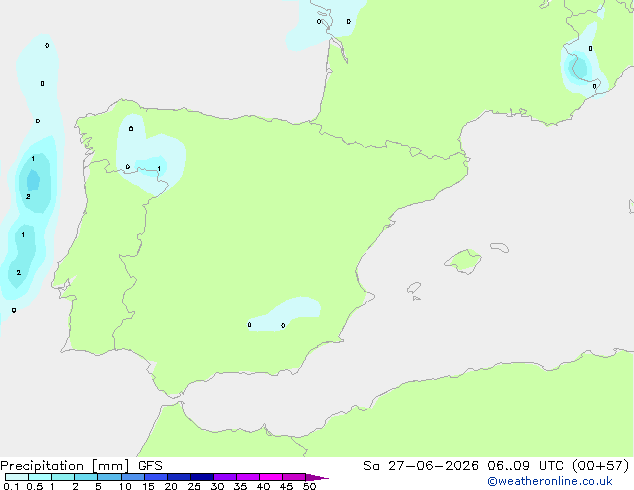Click the legend label "10"
The height and width of the screenshot is (490, 634).
125,486
